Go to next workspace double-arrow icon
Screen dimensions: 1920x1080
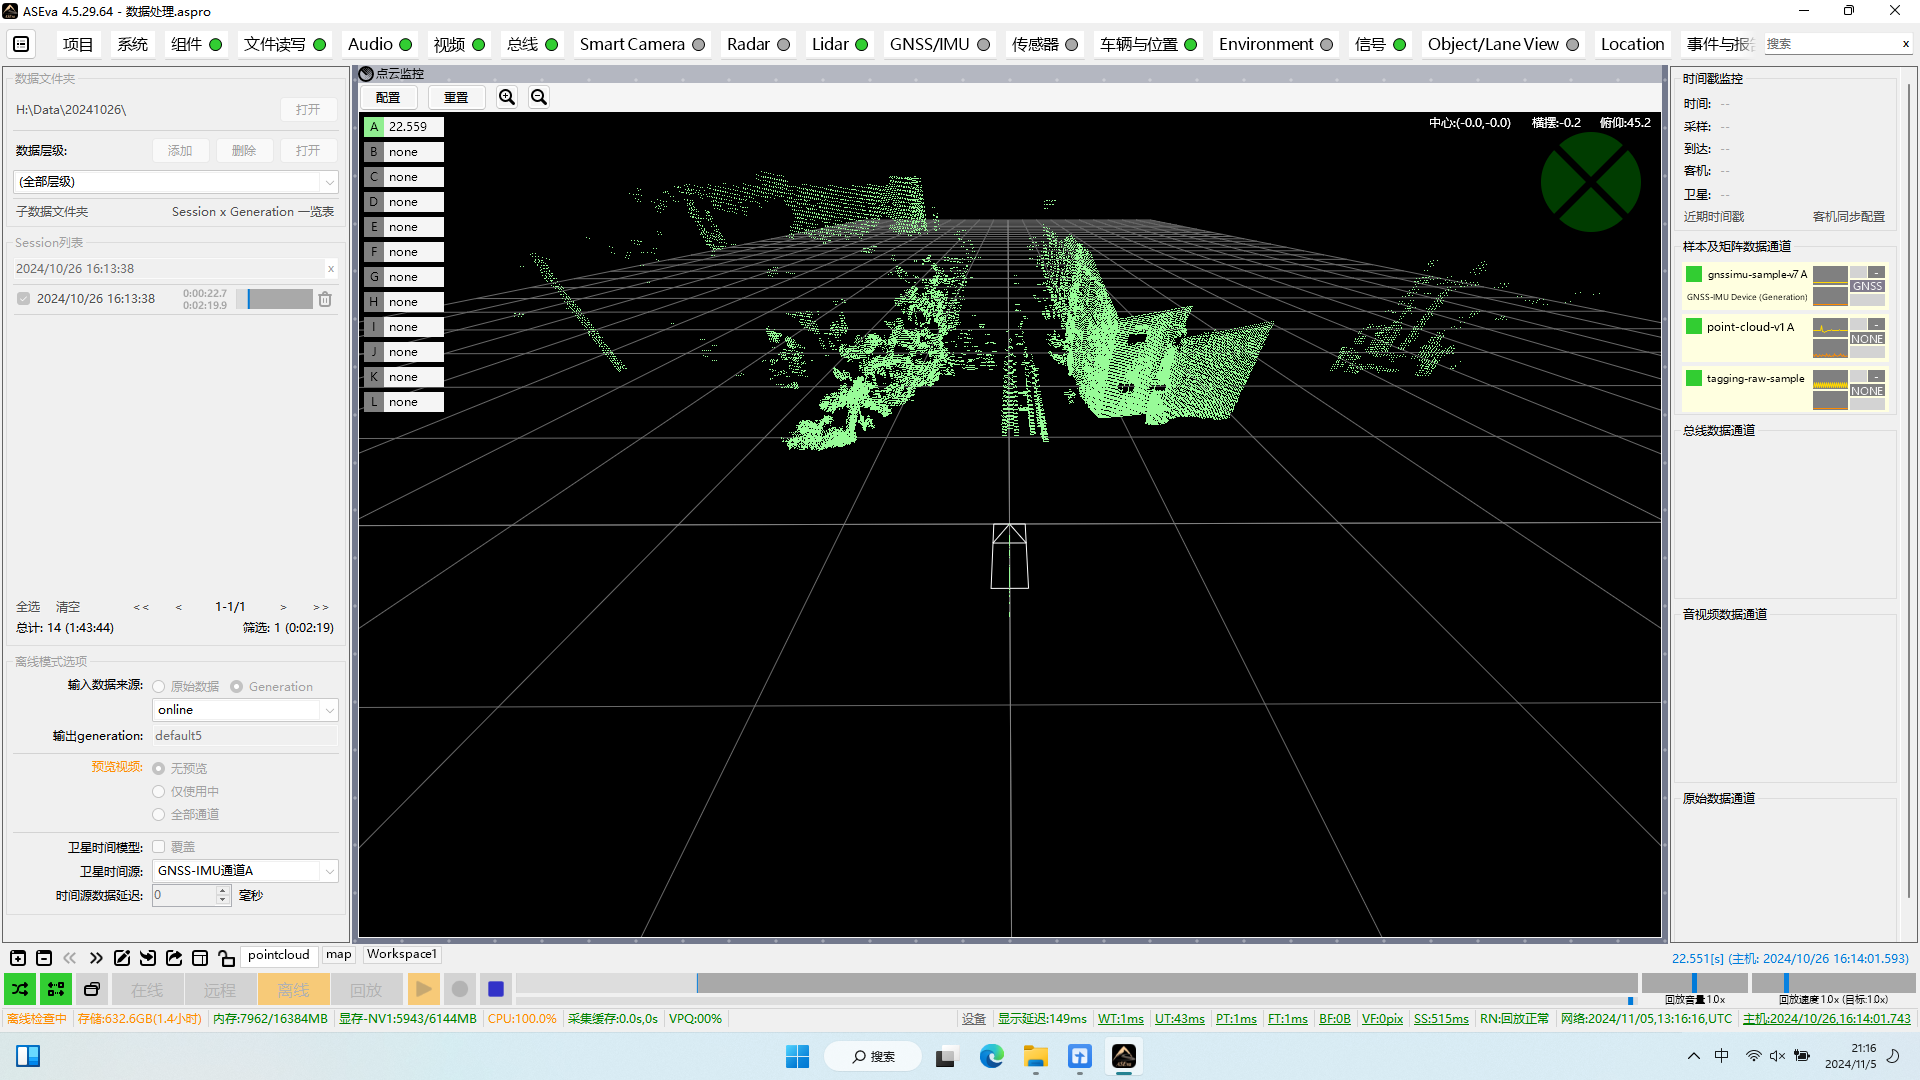tap(96, 958)
